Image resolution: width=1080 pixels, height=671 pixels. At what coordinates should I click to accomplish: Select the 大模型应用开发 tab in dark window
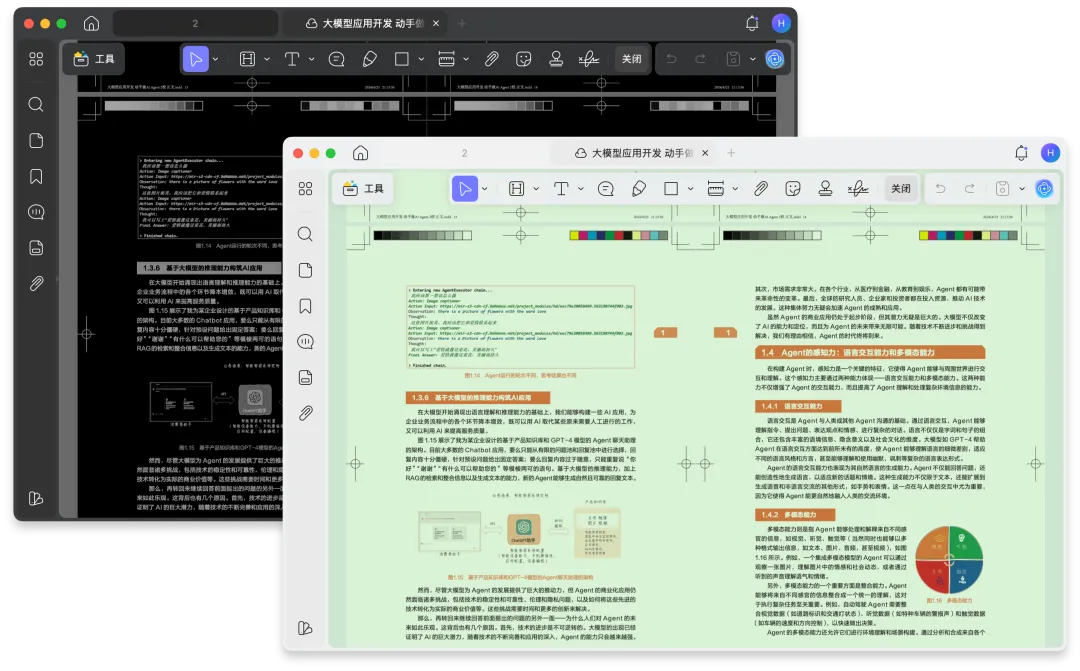(x=365, y=23)
